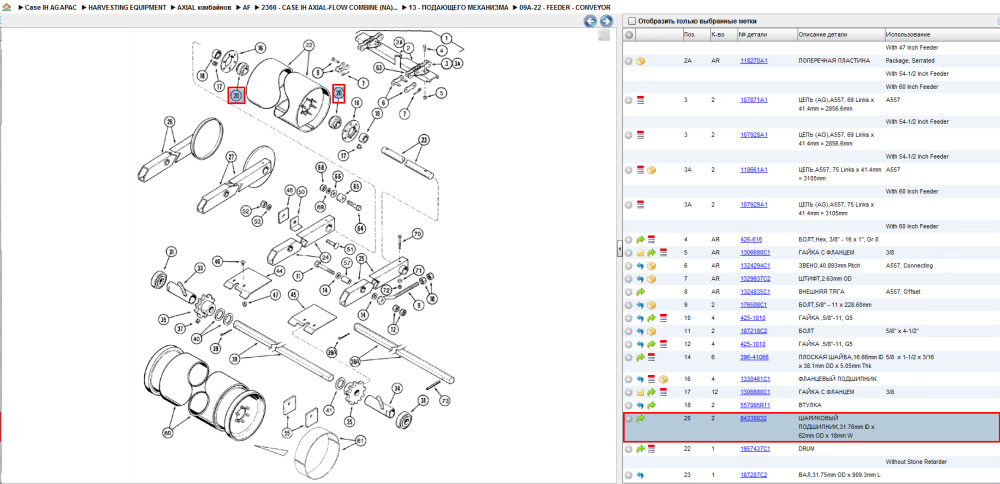
Task: Open part number link 426-616
Action: (751, 240)
